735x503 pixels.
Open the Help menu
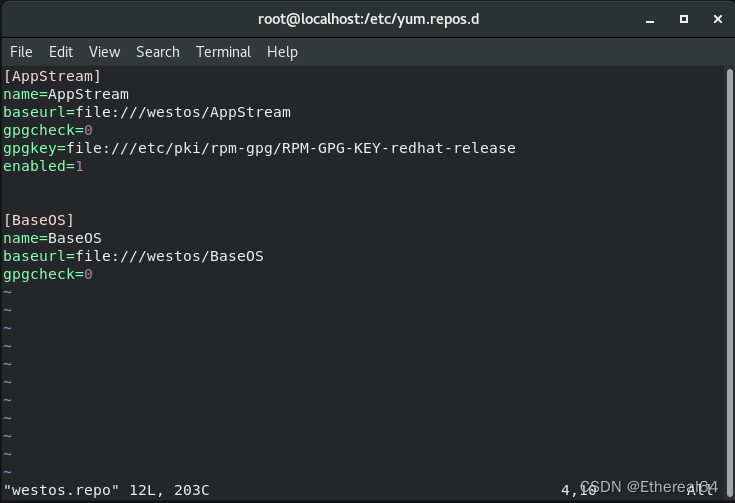click(282, 52)
